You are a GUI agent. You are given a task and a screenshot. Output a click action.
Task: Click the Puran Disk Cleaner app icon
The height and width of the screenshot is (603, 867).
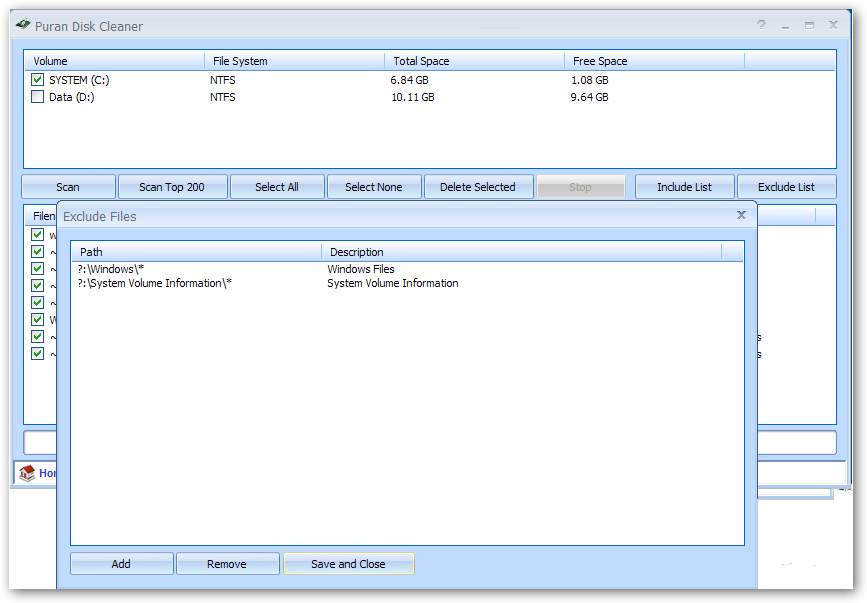(x=23, y=24)
